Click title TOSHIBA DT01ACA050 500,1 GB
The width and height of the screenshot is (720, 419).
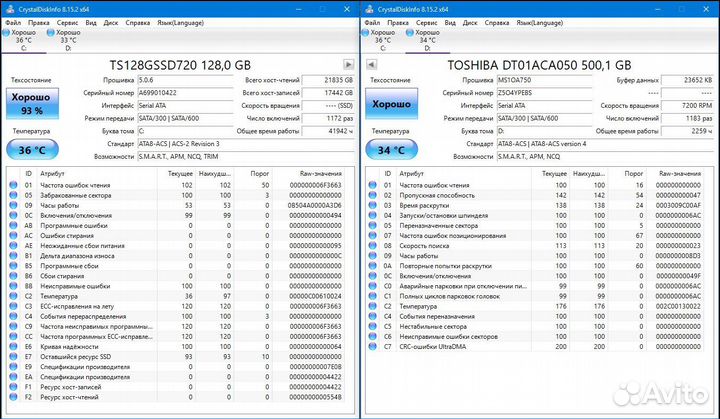(x=540, y=65)
